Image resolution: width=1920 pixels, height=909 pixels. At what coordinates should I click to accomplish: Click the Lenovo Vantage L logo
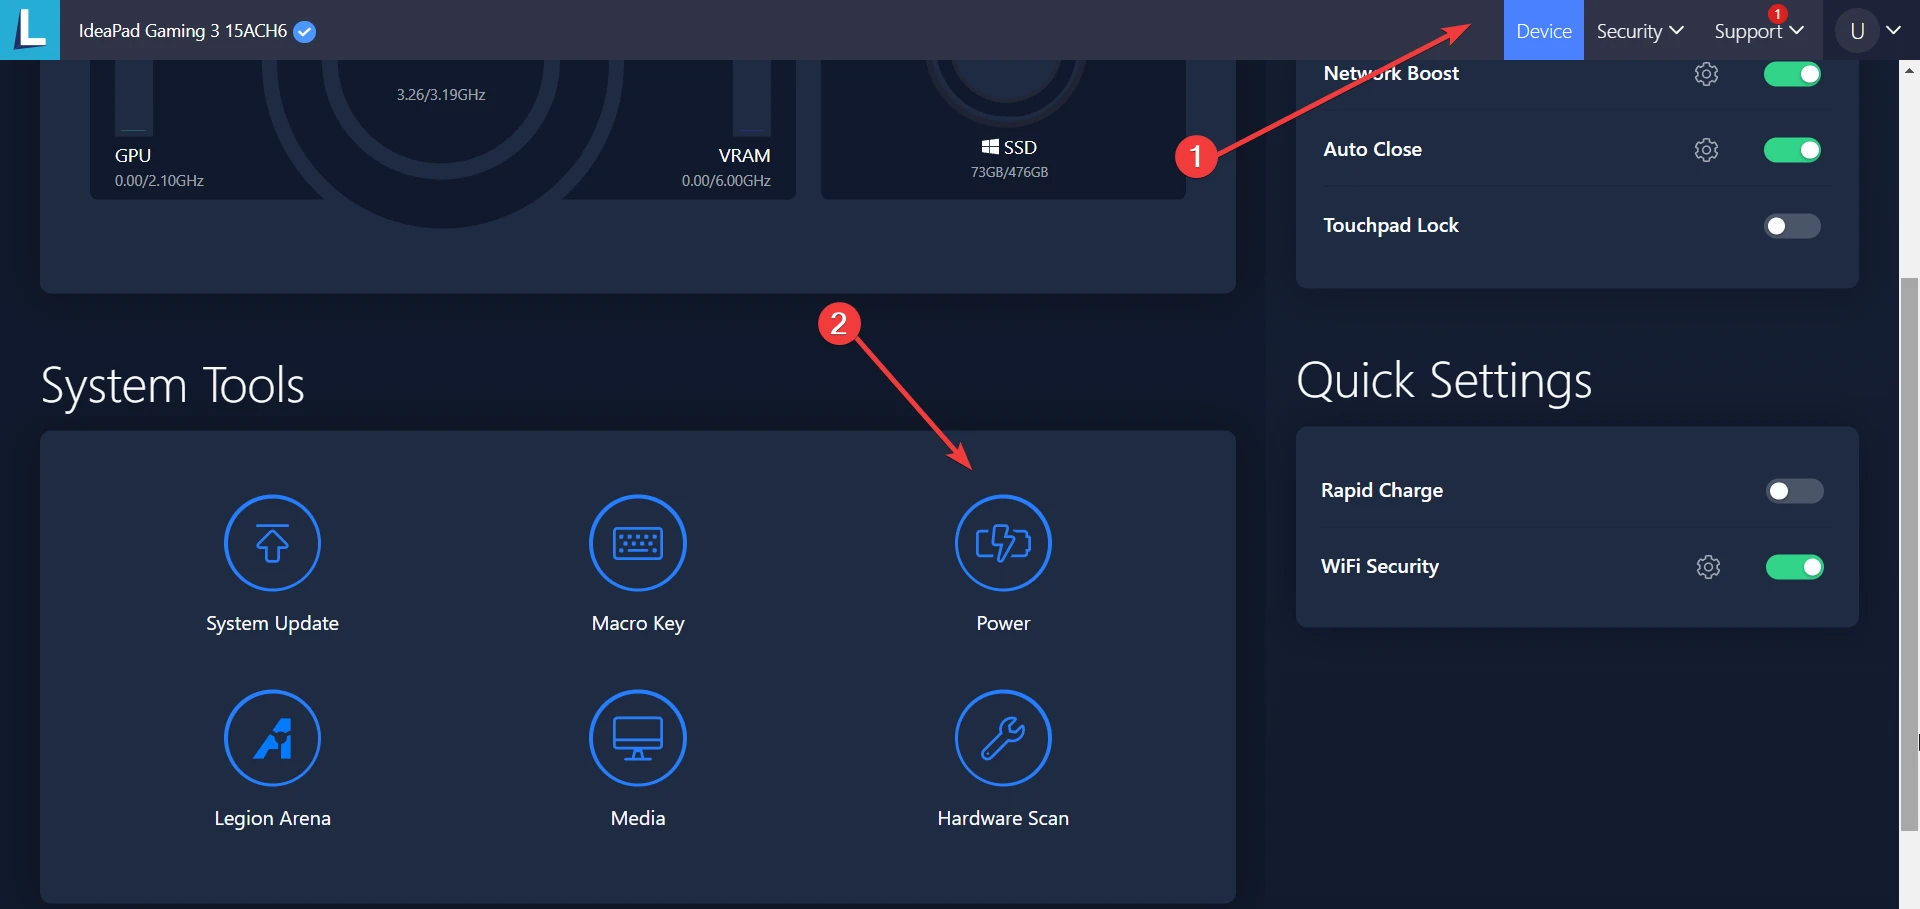pyautogui.click(x=30, y=30)
